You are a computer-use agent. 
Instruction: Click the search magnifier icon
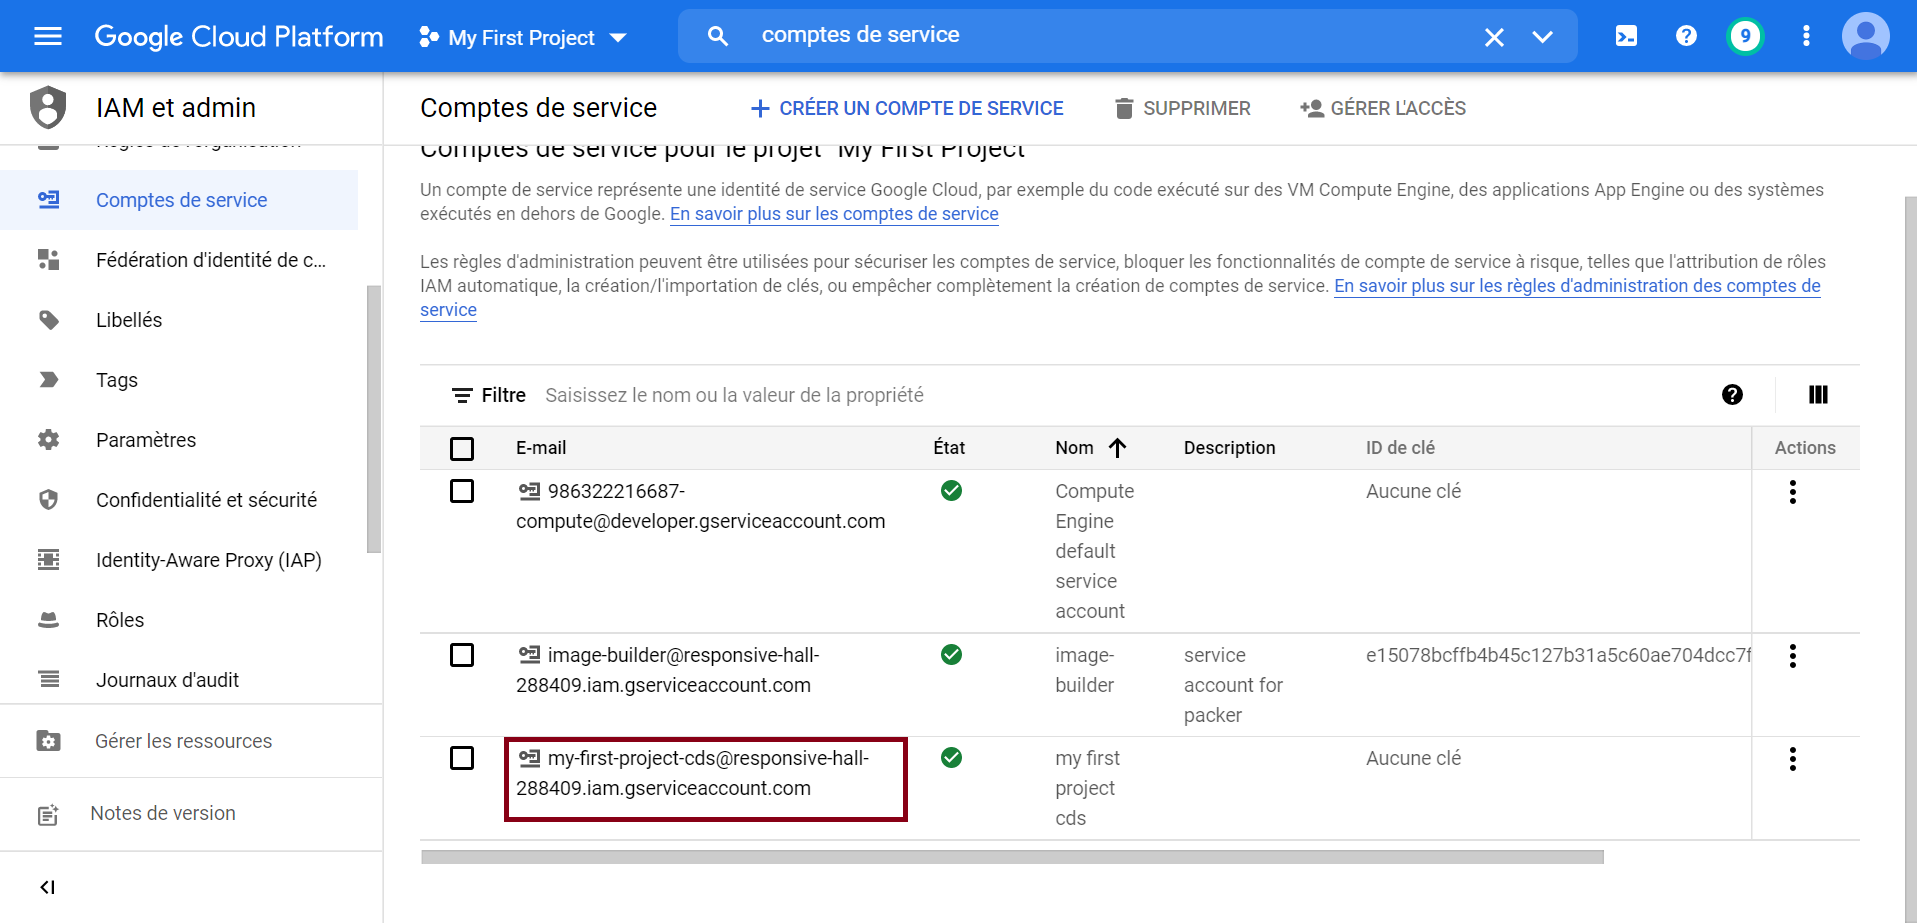(717, 36)
